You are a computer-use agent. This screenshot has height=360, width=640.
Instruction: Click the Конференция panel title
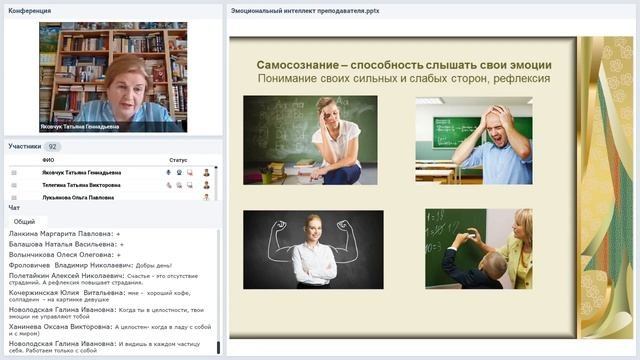(30, 11)
